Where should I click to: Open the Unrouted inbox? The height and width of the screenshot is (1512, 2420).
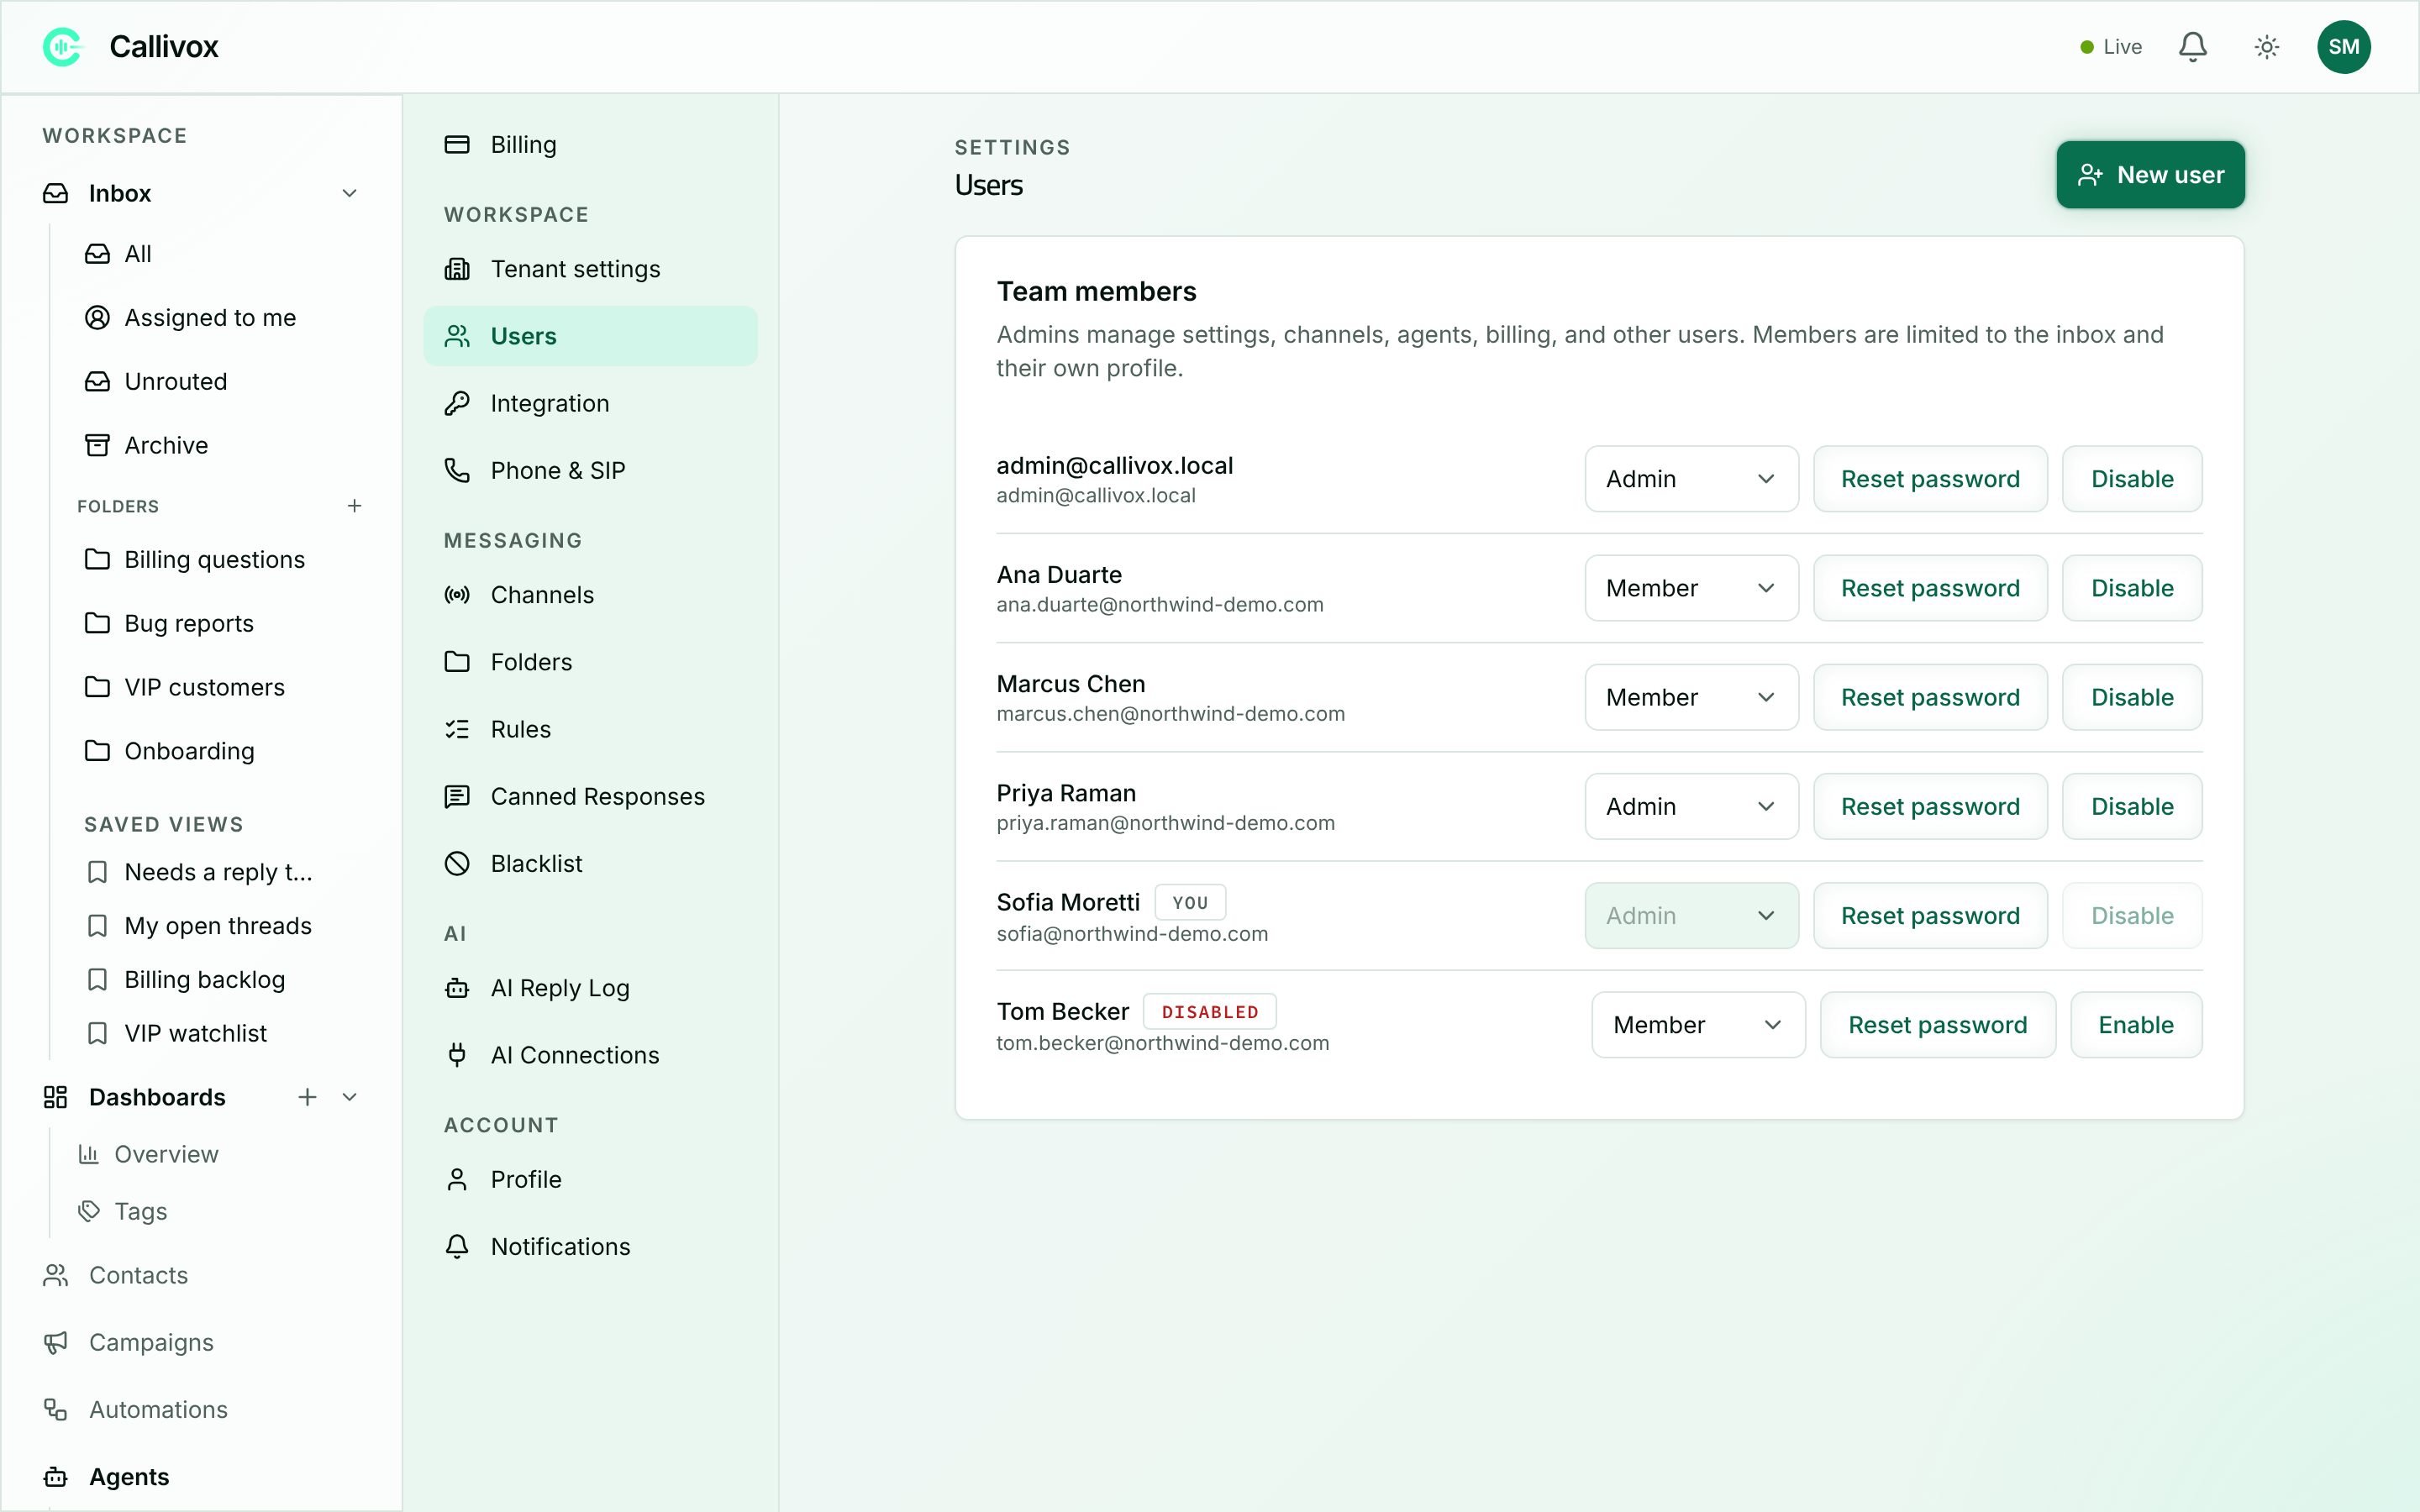[175, 381]
